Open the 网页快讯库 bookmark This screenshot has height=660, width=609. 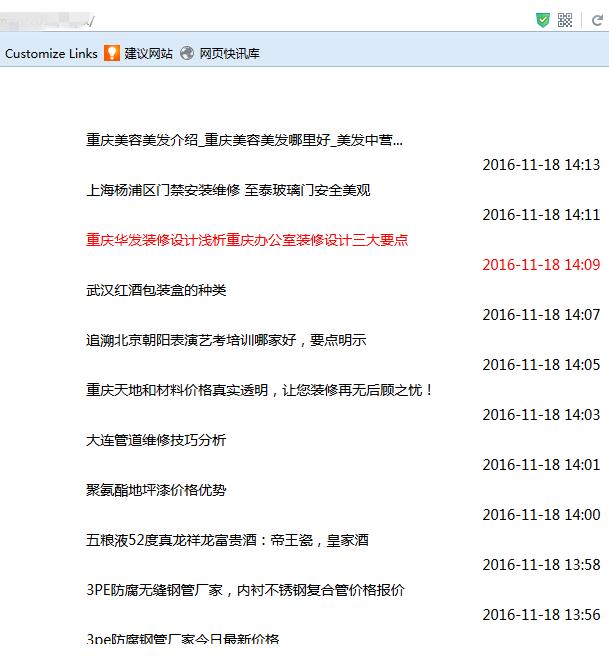coord(229,53)
